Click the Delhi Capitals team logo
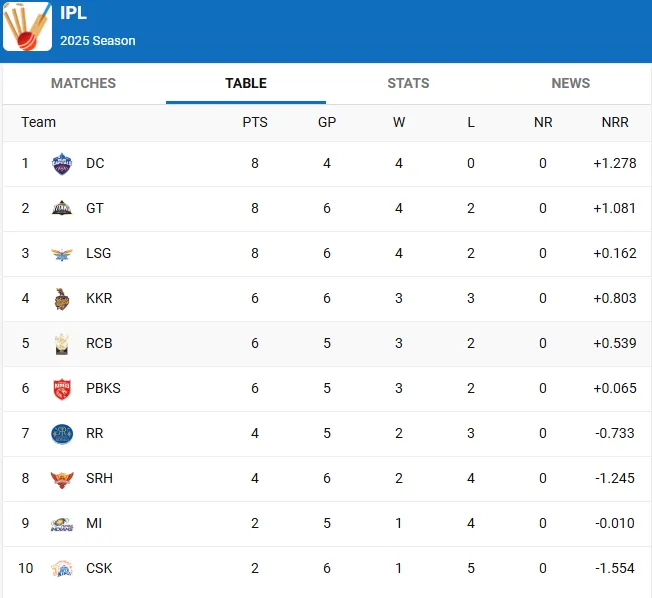Viewport: 652px width, 598px height. click(62, 163)
